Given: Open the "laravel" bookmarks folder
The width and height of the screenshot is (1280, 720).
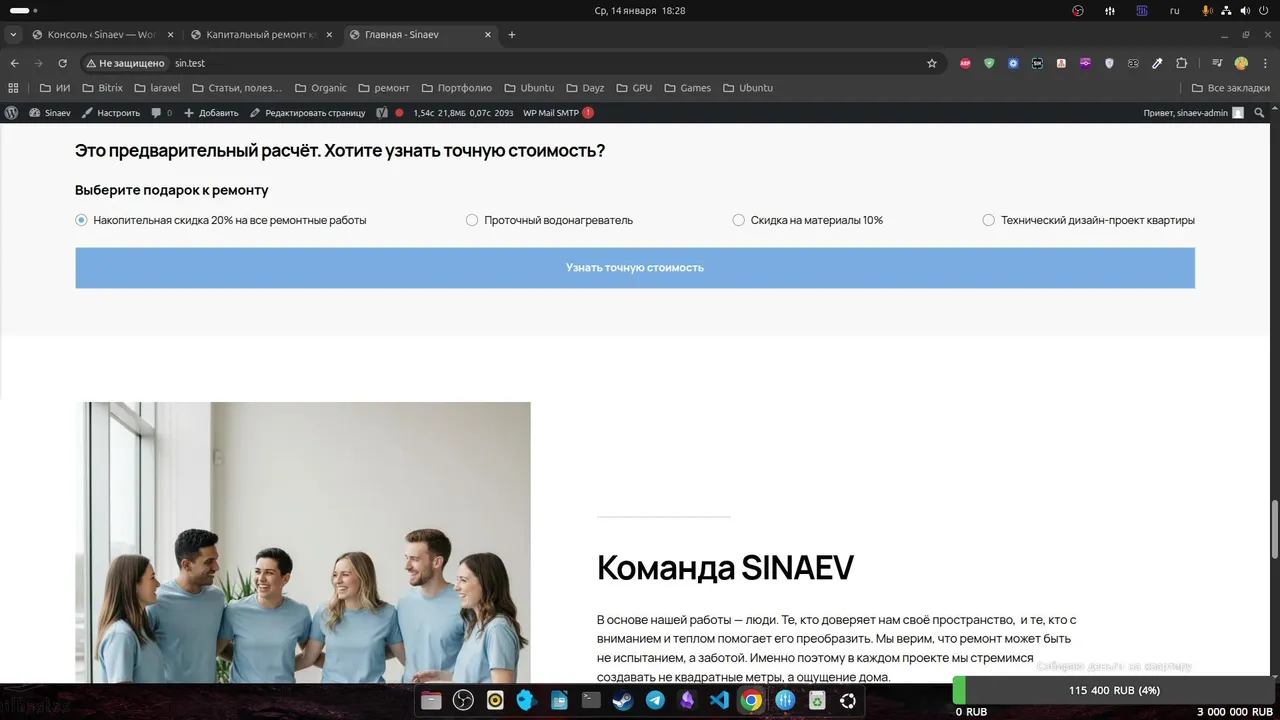Looking at the screenshot, I should pyautogui.click(x=157, y=88).
